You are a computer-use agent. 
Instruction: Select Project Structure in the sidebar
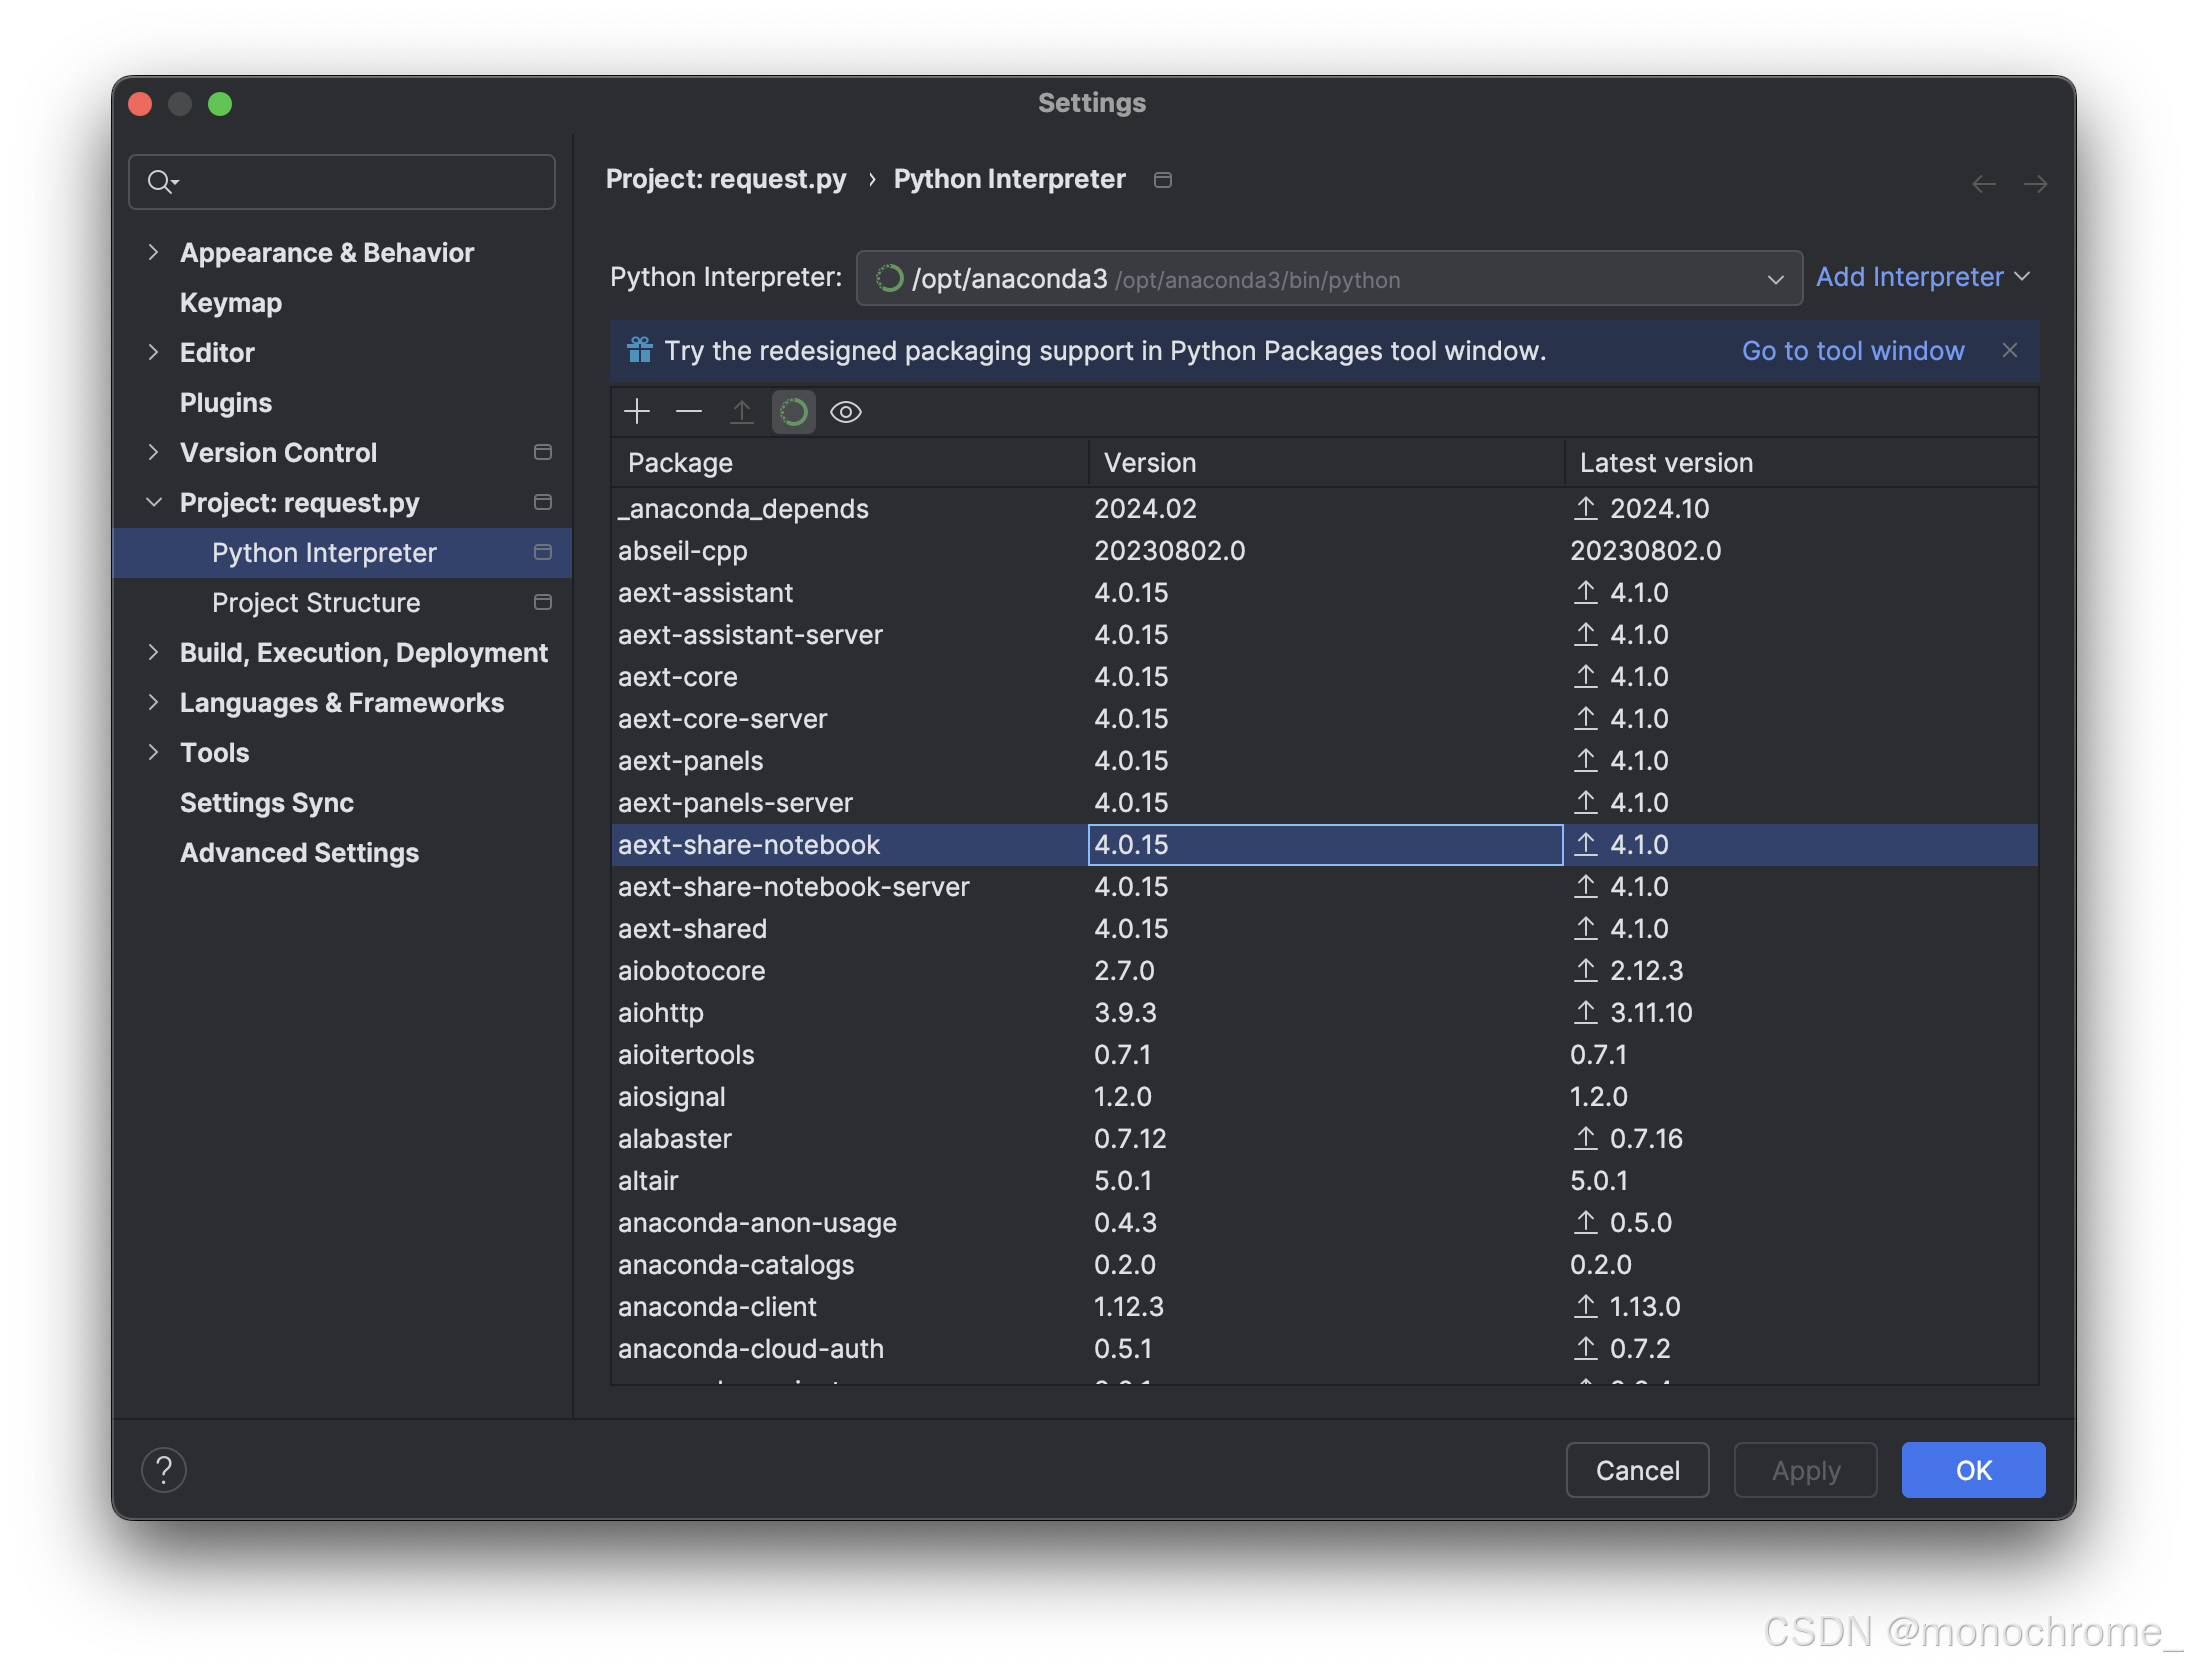pyautogui.click(x=316, y=603)
